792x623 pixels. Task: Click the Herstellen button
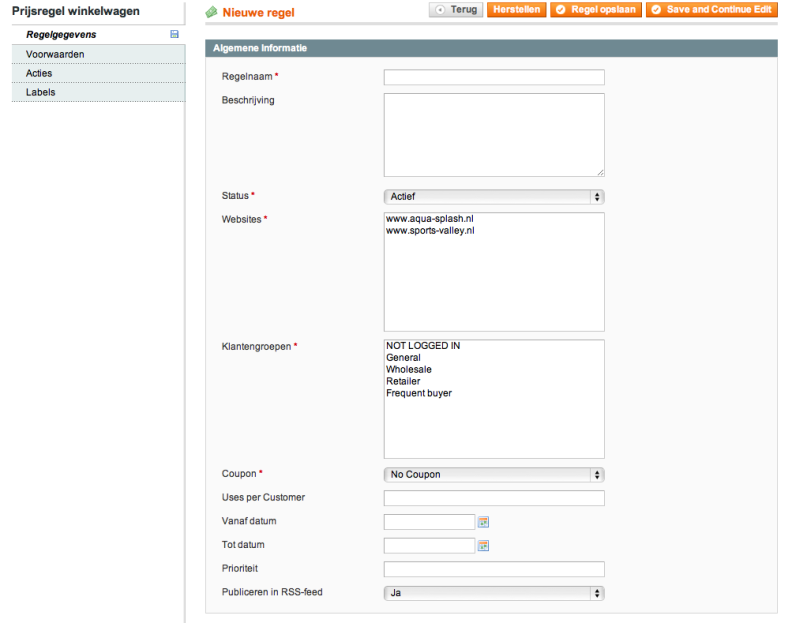516,10
